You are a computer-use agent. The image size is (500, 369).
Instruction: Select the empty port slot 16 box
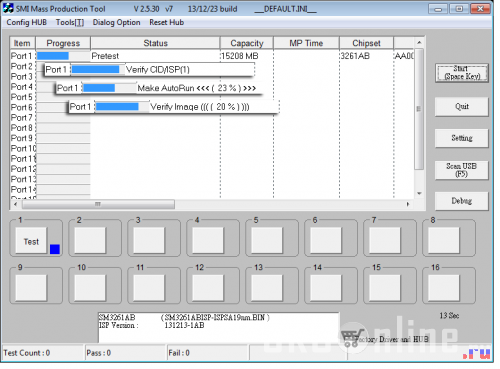coord(444,288)
